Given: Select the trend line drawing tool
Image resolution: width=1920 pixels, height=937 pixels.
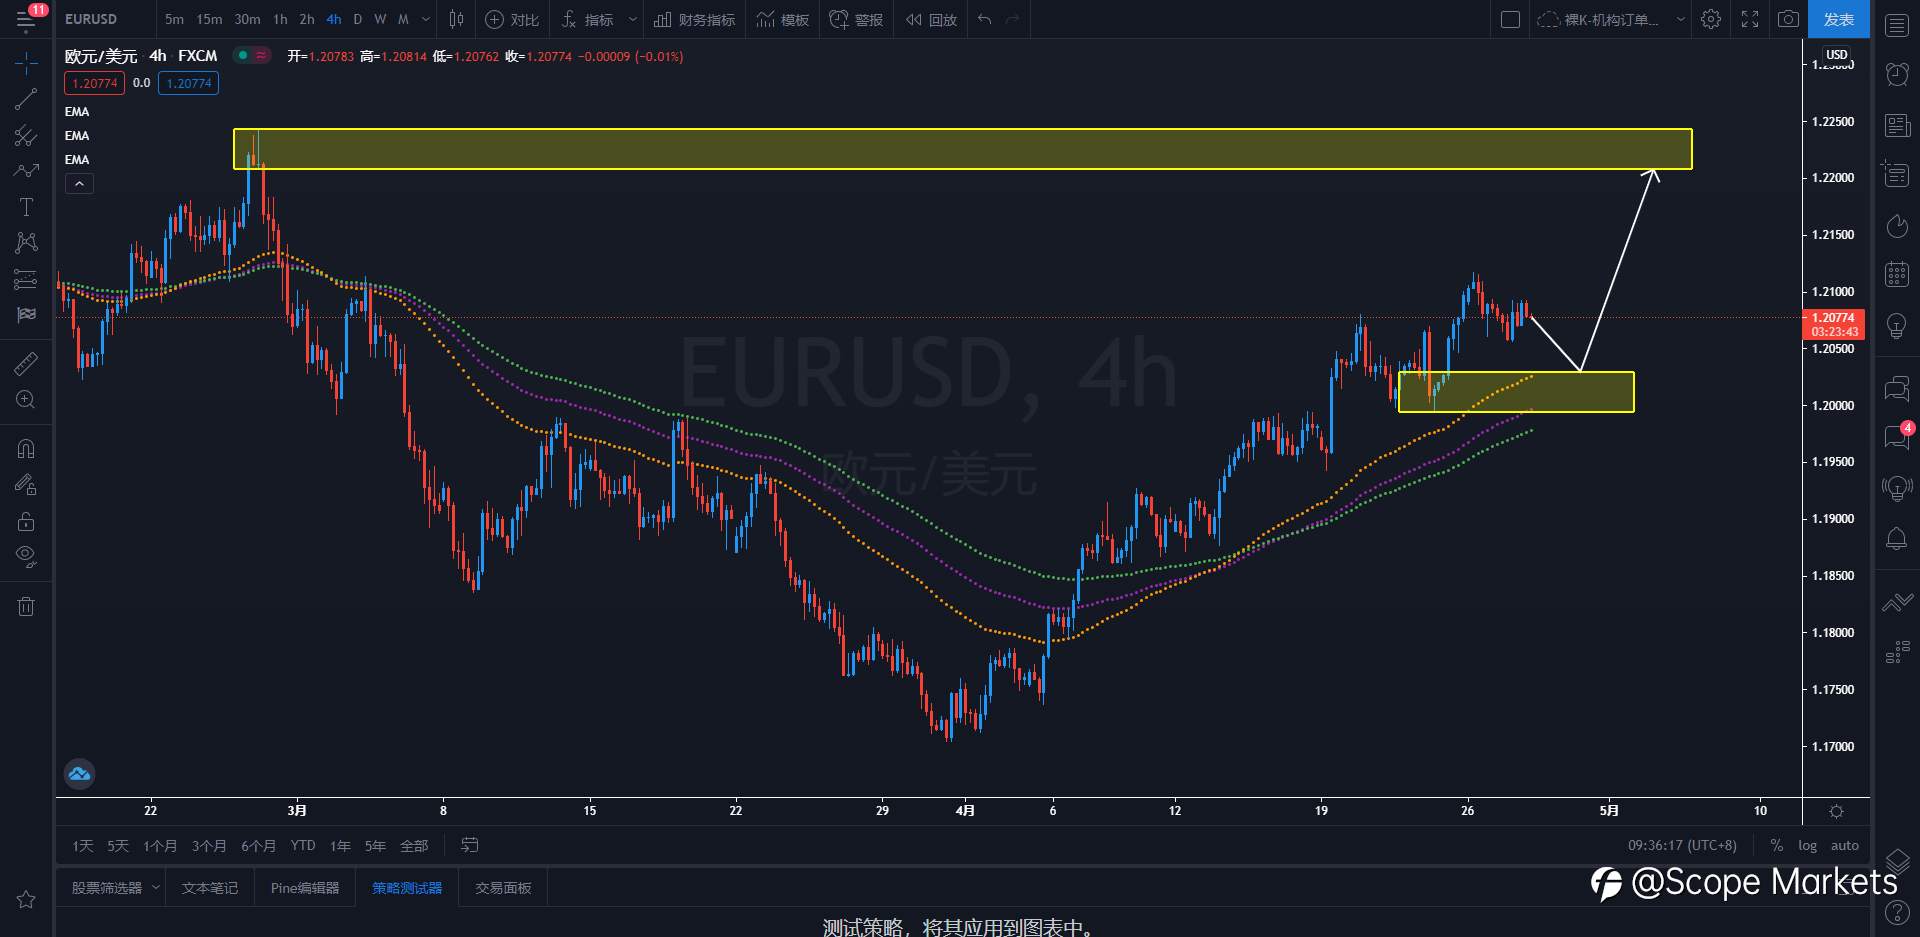Looking at the screenshot, I should pyautogui.click(x=26, y=99).
